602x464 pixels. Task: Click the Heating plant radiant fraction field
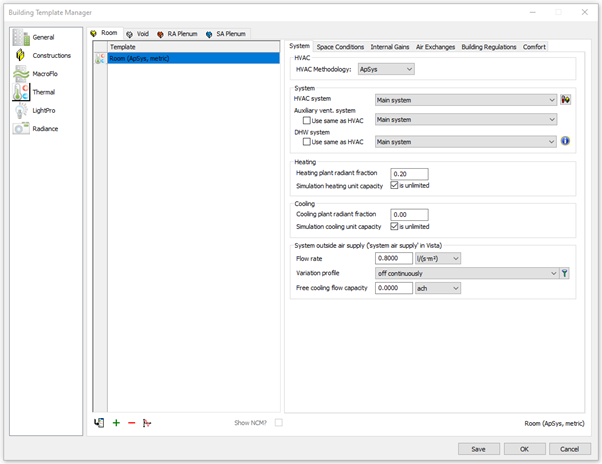(x=410, y=173)
